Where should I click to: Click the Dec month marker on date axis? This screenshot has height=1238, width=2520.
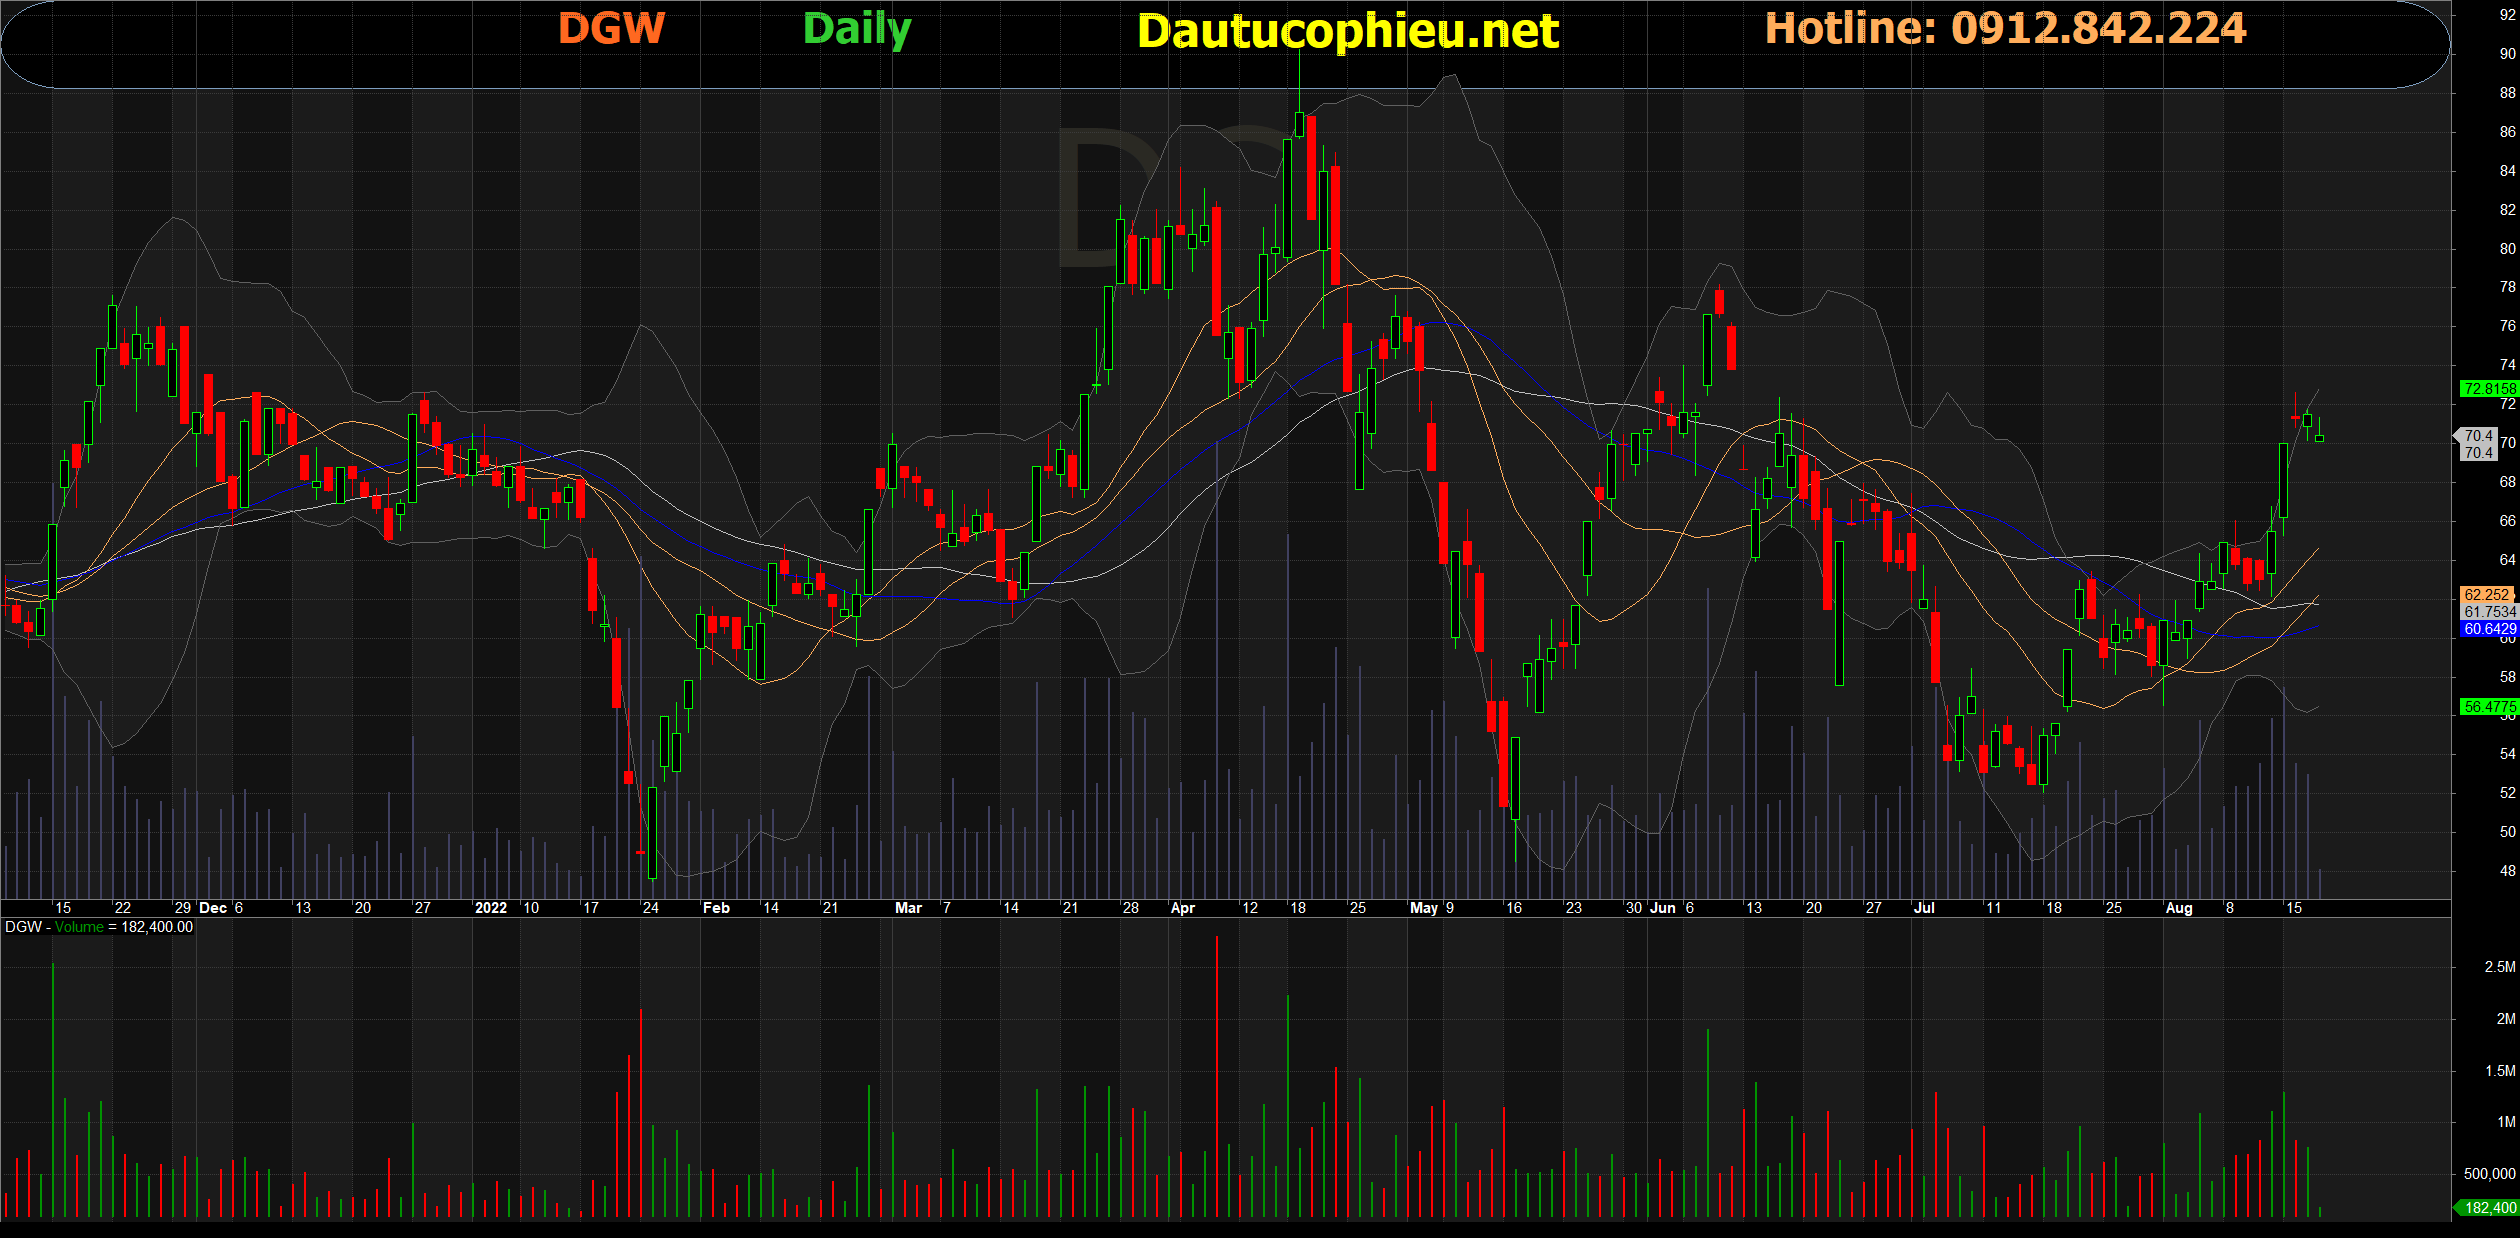tap(213, 908)
